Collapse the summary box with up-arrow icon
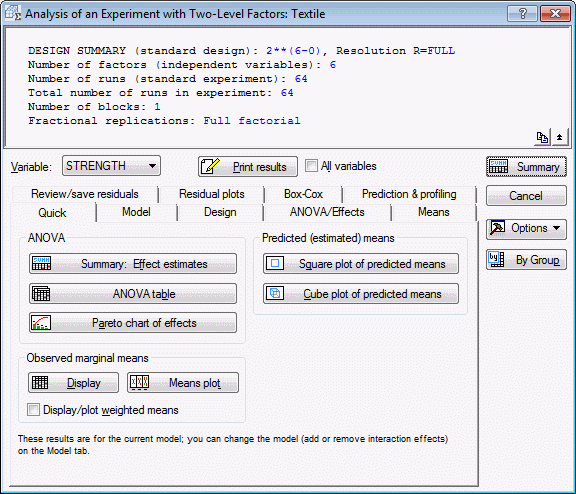 [x=559, y=137]
